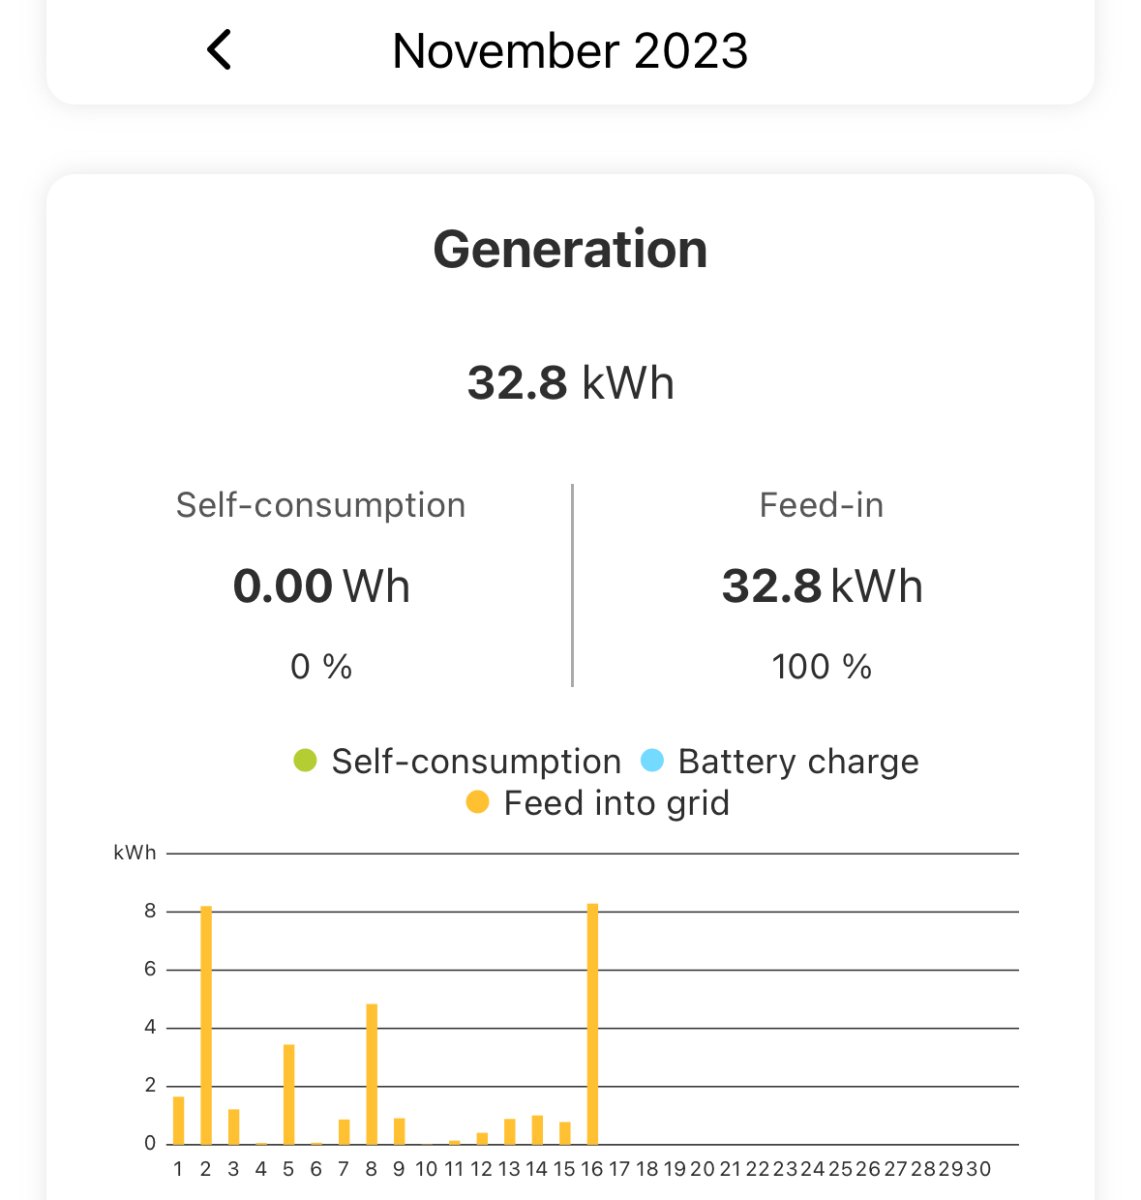Toggle Feed into grid series label
The height and width of the screenshot is (1200, 1141).
pos(616,803)
